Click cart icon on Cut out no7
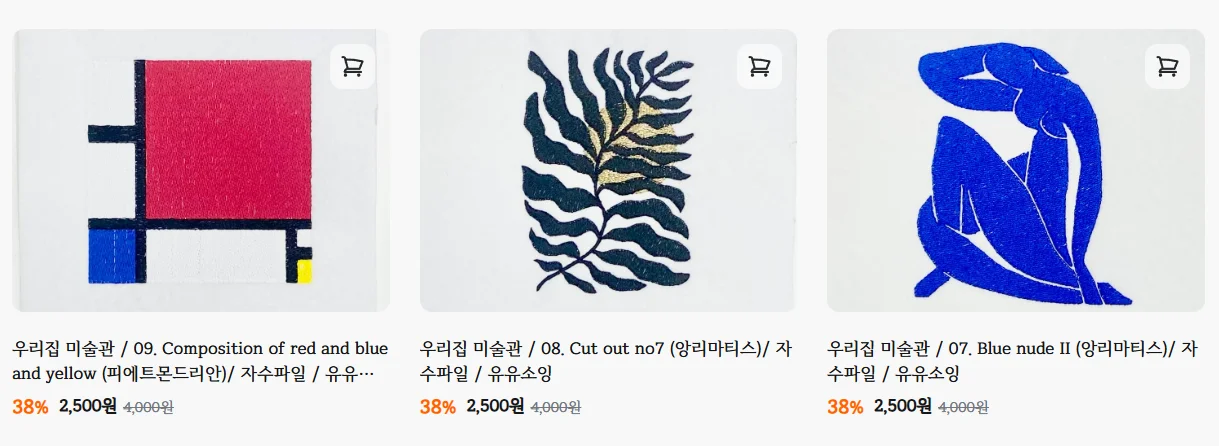Image resolution: width=1219 pixels, height=446 pixels. point(759,67)
